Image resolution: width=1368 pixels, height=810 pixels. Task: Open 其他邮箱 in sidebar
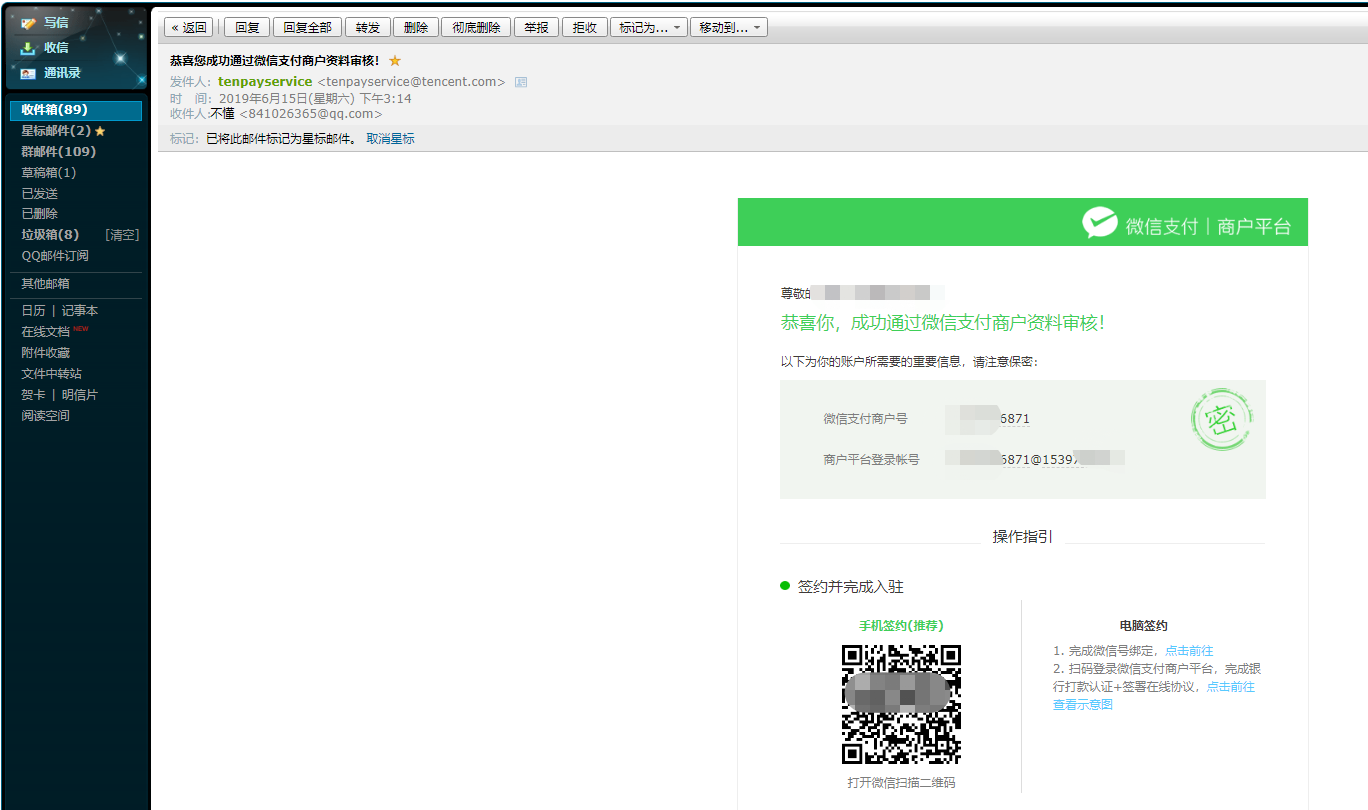pos(46,284)
